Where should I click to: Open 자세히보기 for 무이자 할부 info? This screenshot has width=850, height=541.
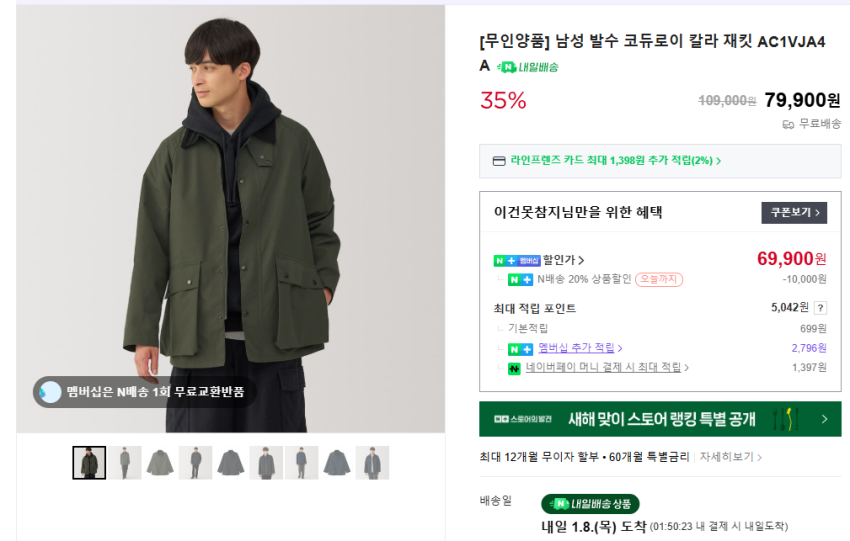point(730,457)
